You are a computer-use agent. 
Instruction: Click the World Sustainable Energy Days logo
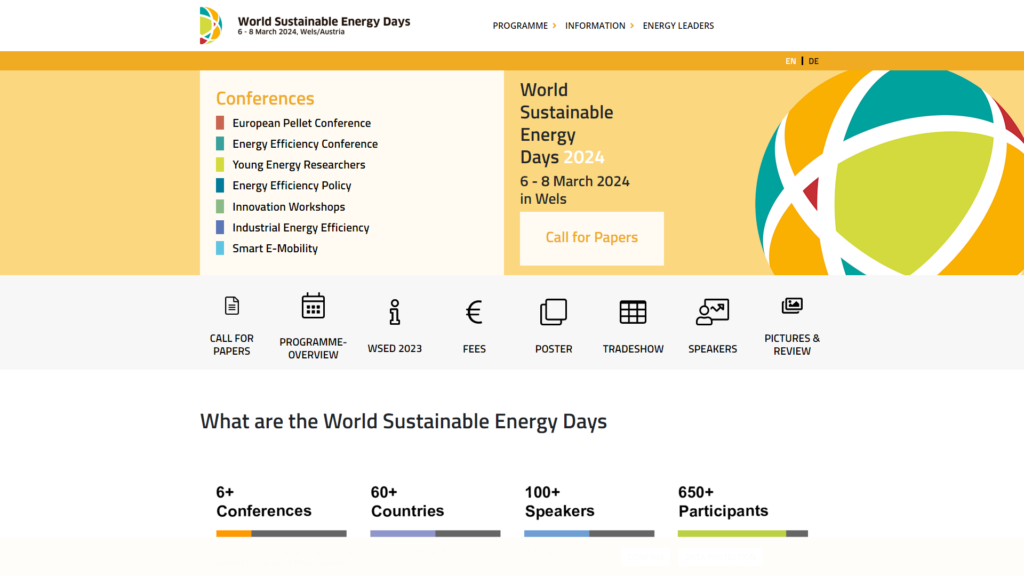pyautogui.click(x=211, y=25)
